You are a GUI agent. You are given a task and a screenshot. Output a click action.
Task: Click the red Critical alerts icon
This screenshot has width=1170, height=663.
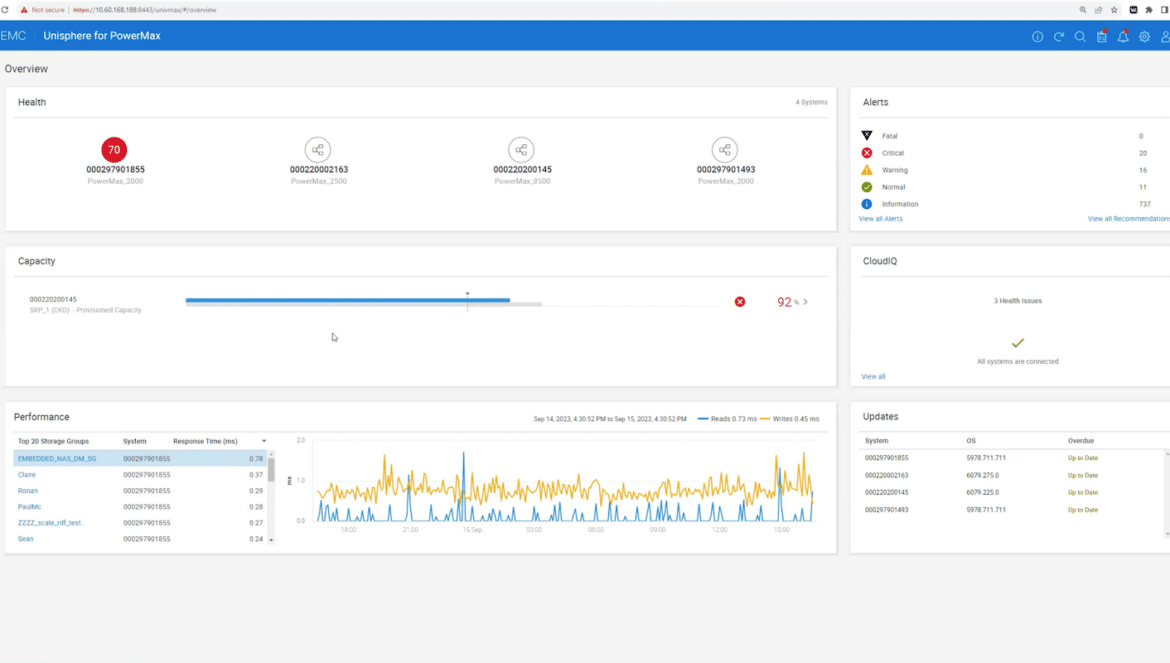(x=866, y=153)
